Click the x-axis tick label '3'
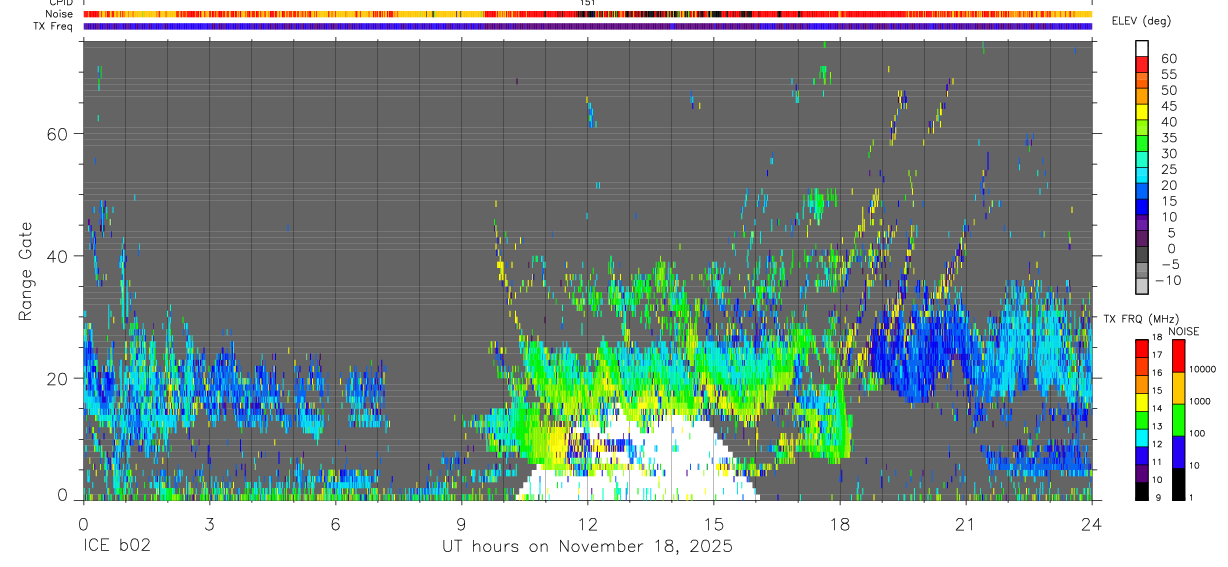Screen dimensions: 1228x567 tap(209, 524)
